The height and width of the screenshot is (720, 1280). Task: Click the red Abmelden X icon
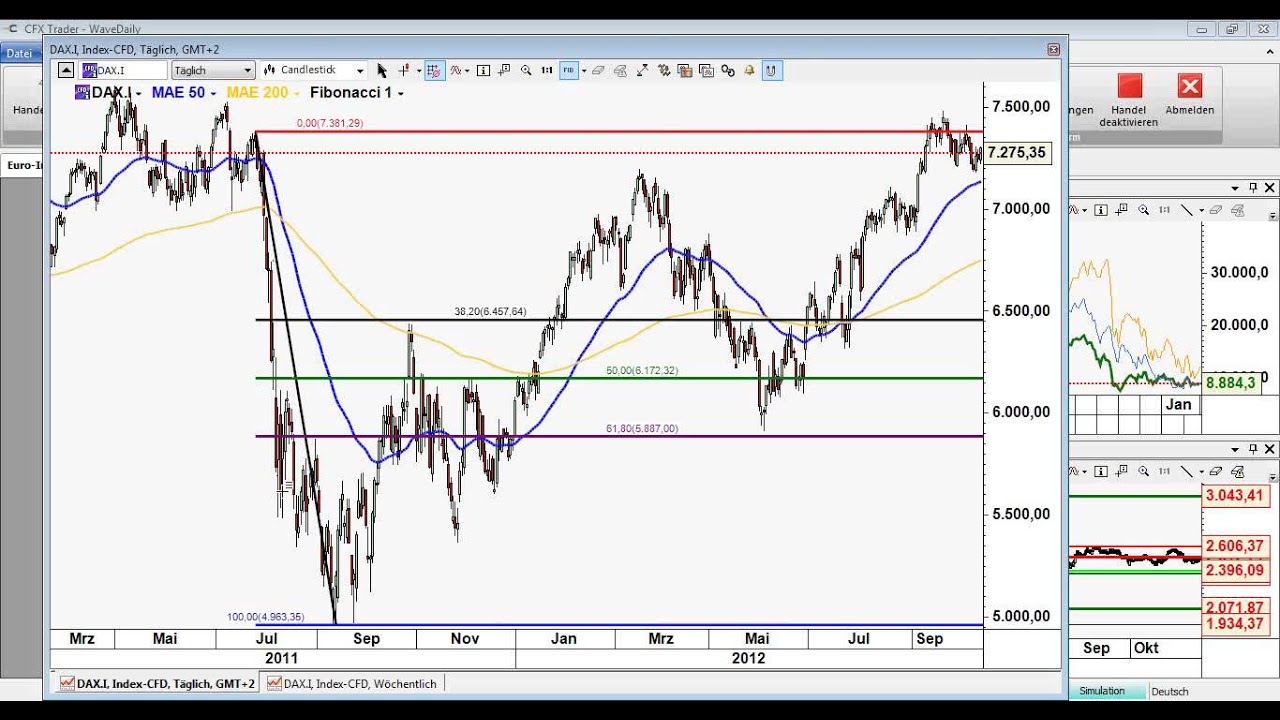(x=1189, y=86)
